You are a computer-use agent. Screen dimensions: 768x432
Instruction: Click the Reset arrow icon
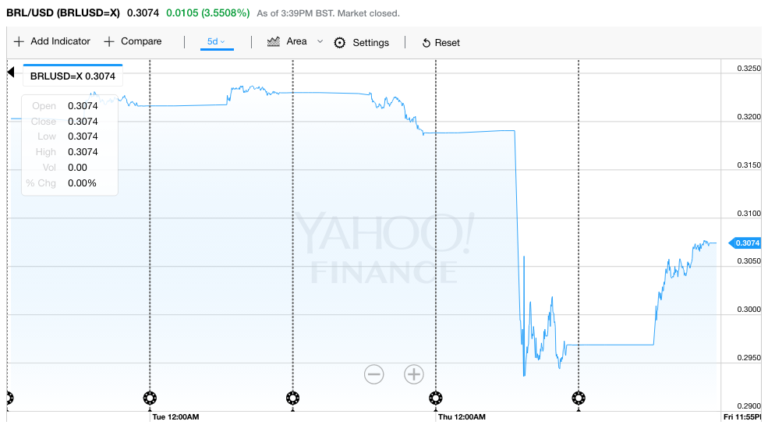[x=426, y=43]
